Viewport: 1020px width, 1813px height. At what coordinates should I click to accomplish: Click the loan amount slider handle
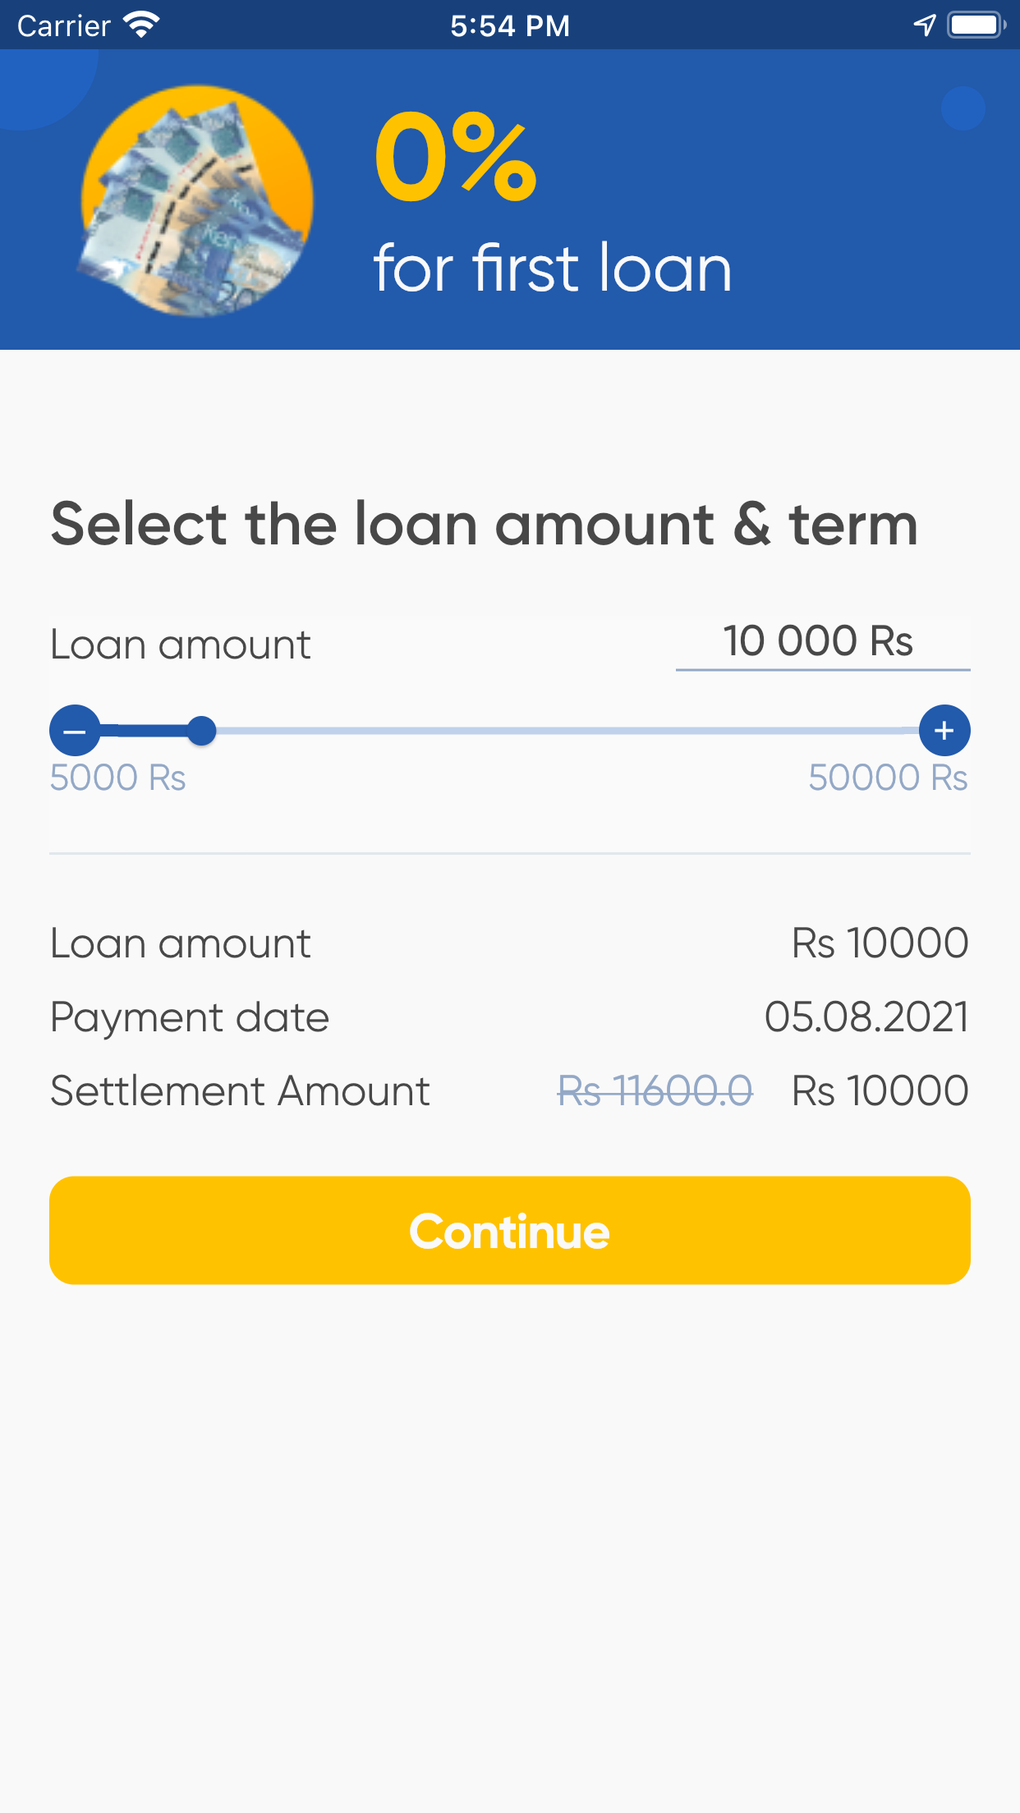pyautogui.click(x=202, y=731)
